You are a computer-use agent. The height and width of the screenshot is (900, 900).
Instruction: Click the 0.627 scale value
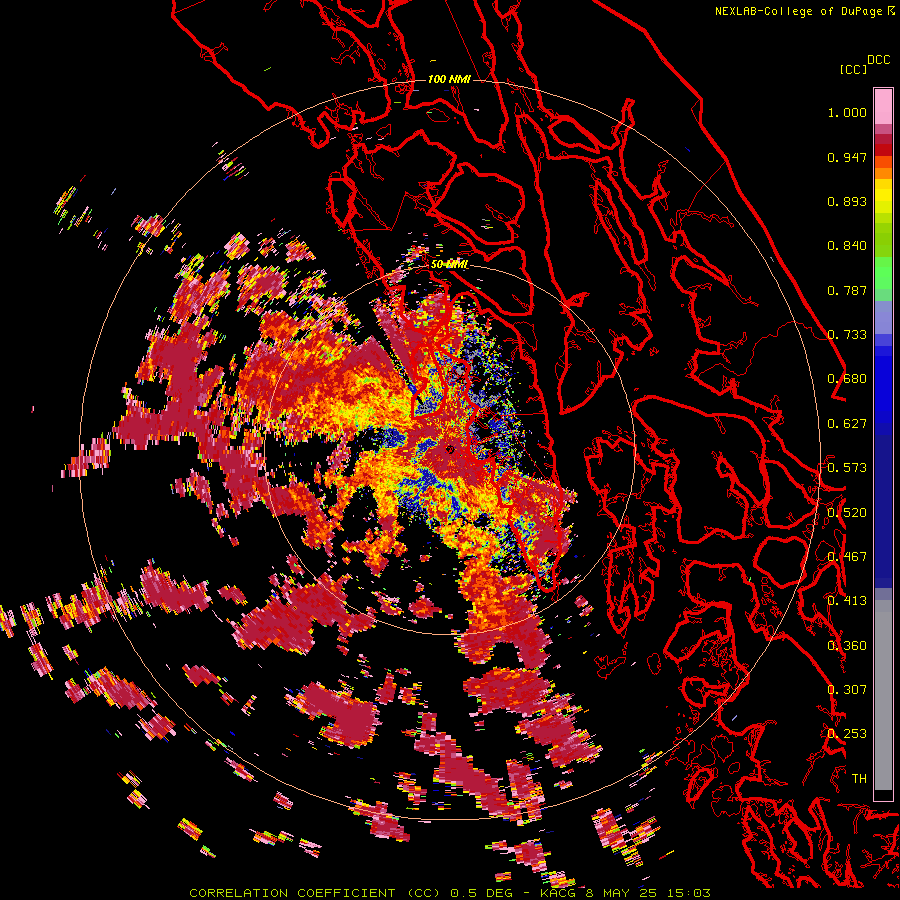pos(847,424)
